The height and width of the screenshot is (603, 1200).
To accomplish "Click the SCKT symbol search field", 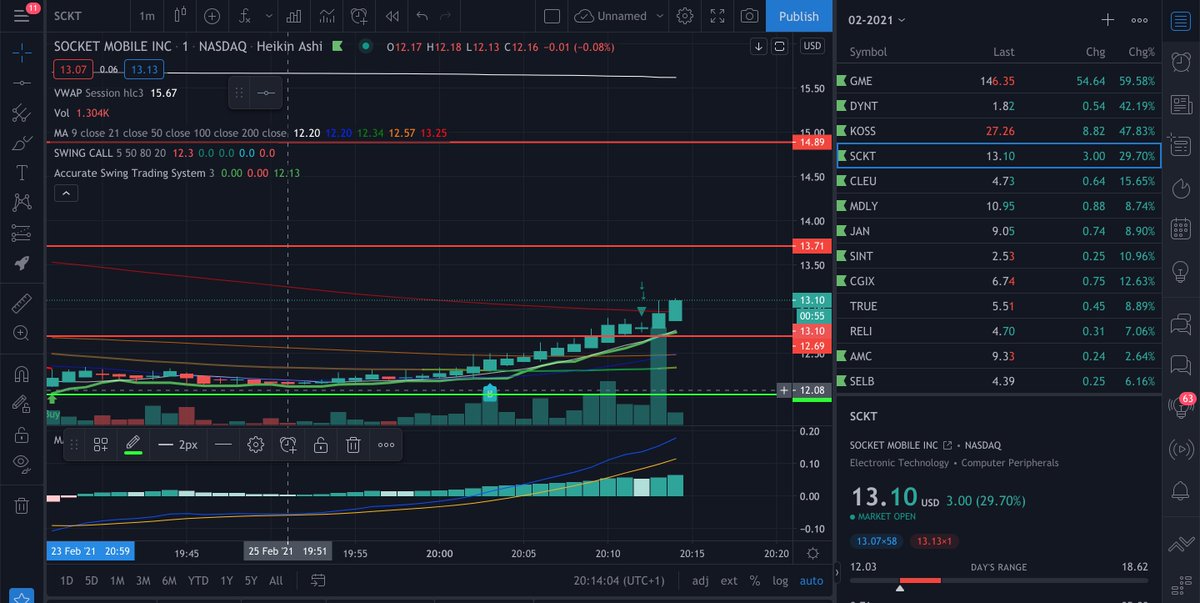I will tap(88, 16).
